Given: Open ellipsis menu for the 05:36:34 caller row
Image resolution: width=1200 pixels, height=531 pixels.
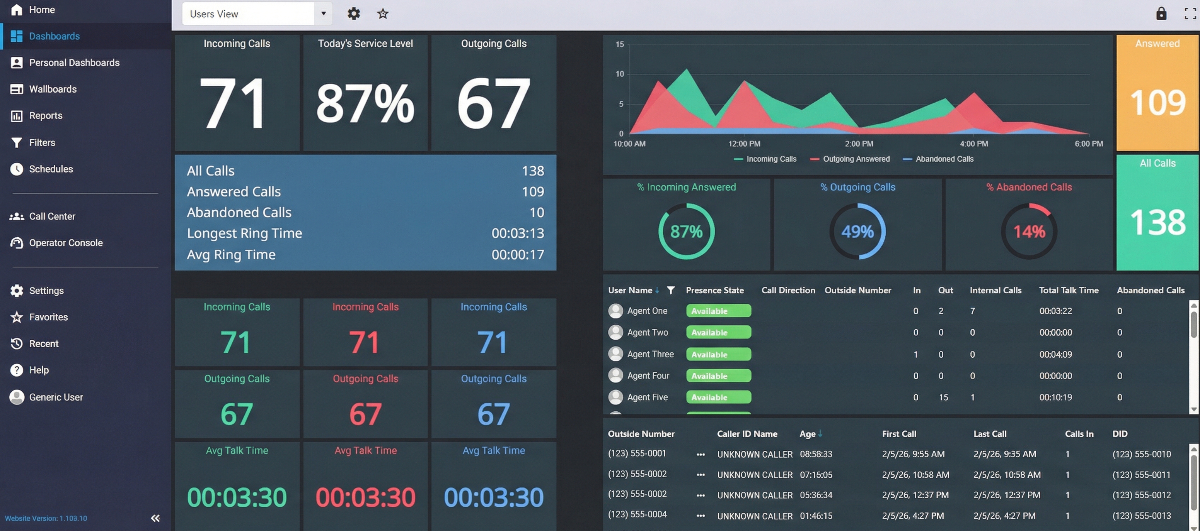Looking at the screenshot, I should (701, 495).
